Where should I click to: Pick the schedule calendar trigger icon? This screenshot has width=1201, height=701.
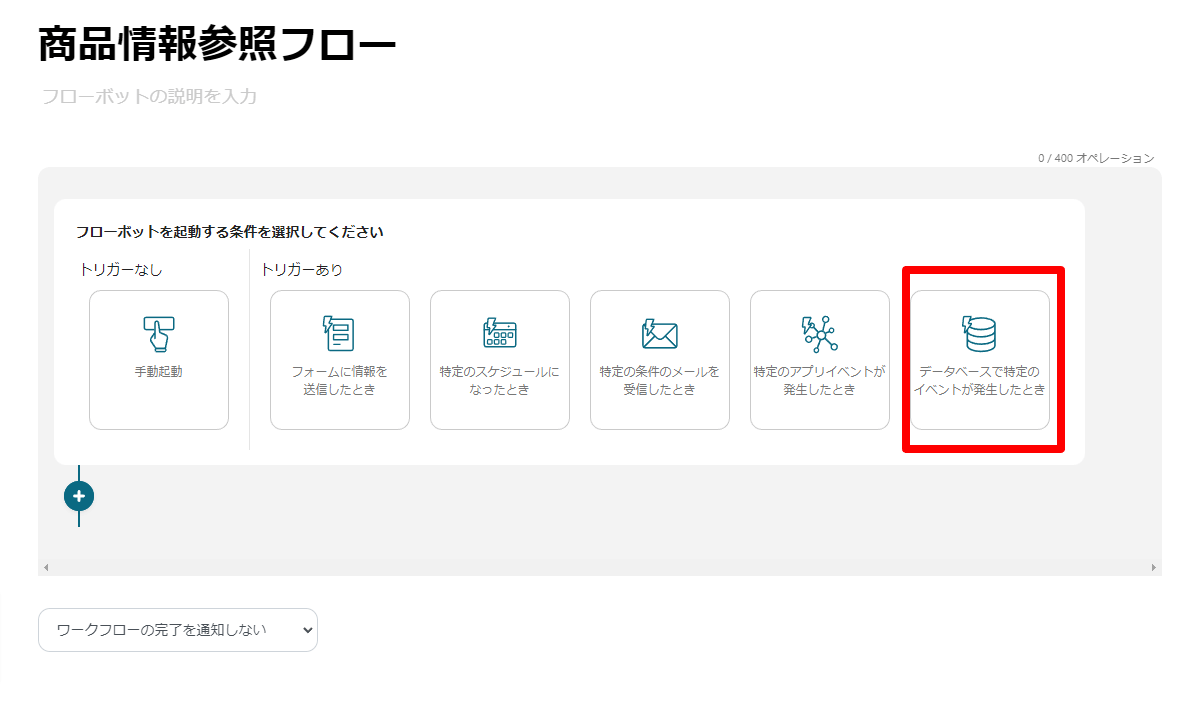pos(499,333)
